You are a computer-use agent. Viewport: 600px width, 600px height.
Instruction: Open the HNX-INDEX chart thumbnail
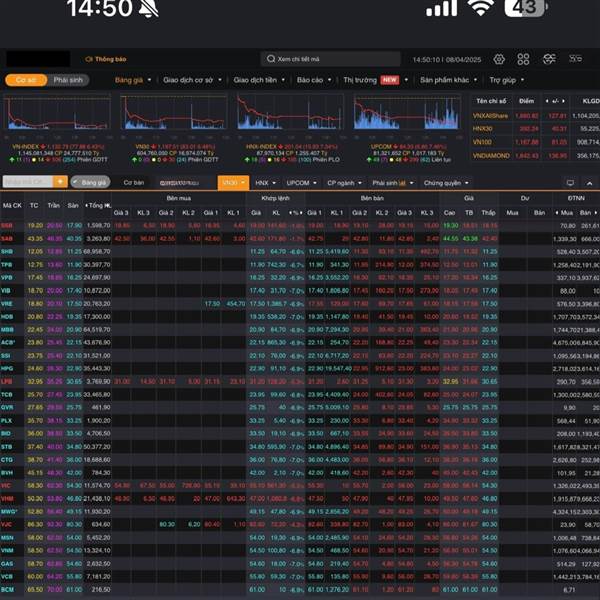290,113
